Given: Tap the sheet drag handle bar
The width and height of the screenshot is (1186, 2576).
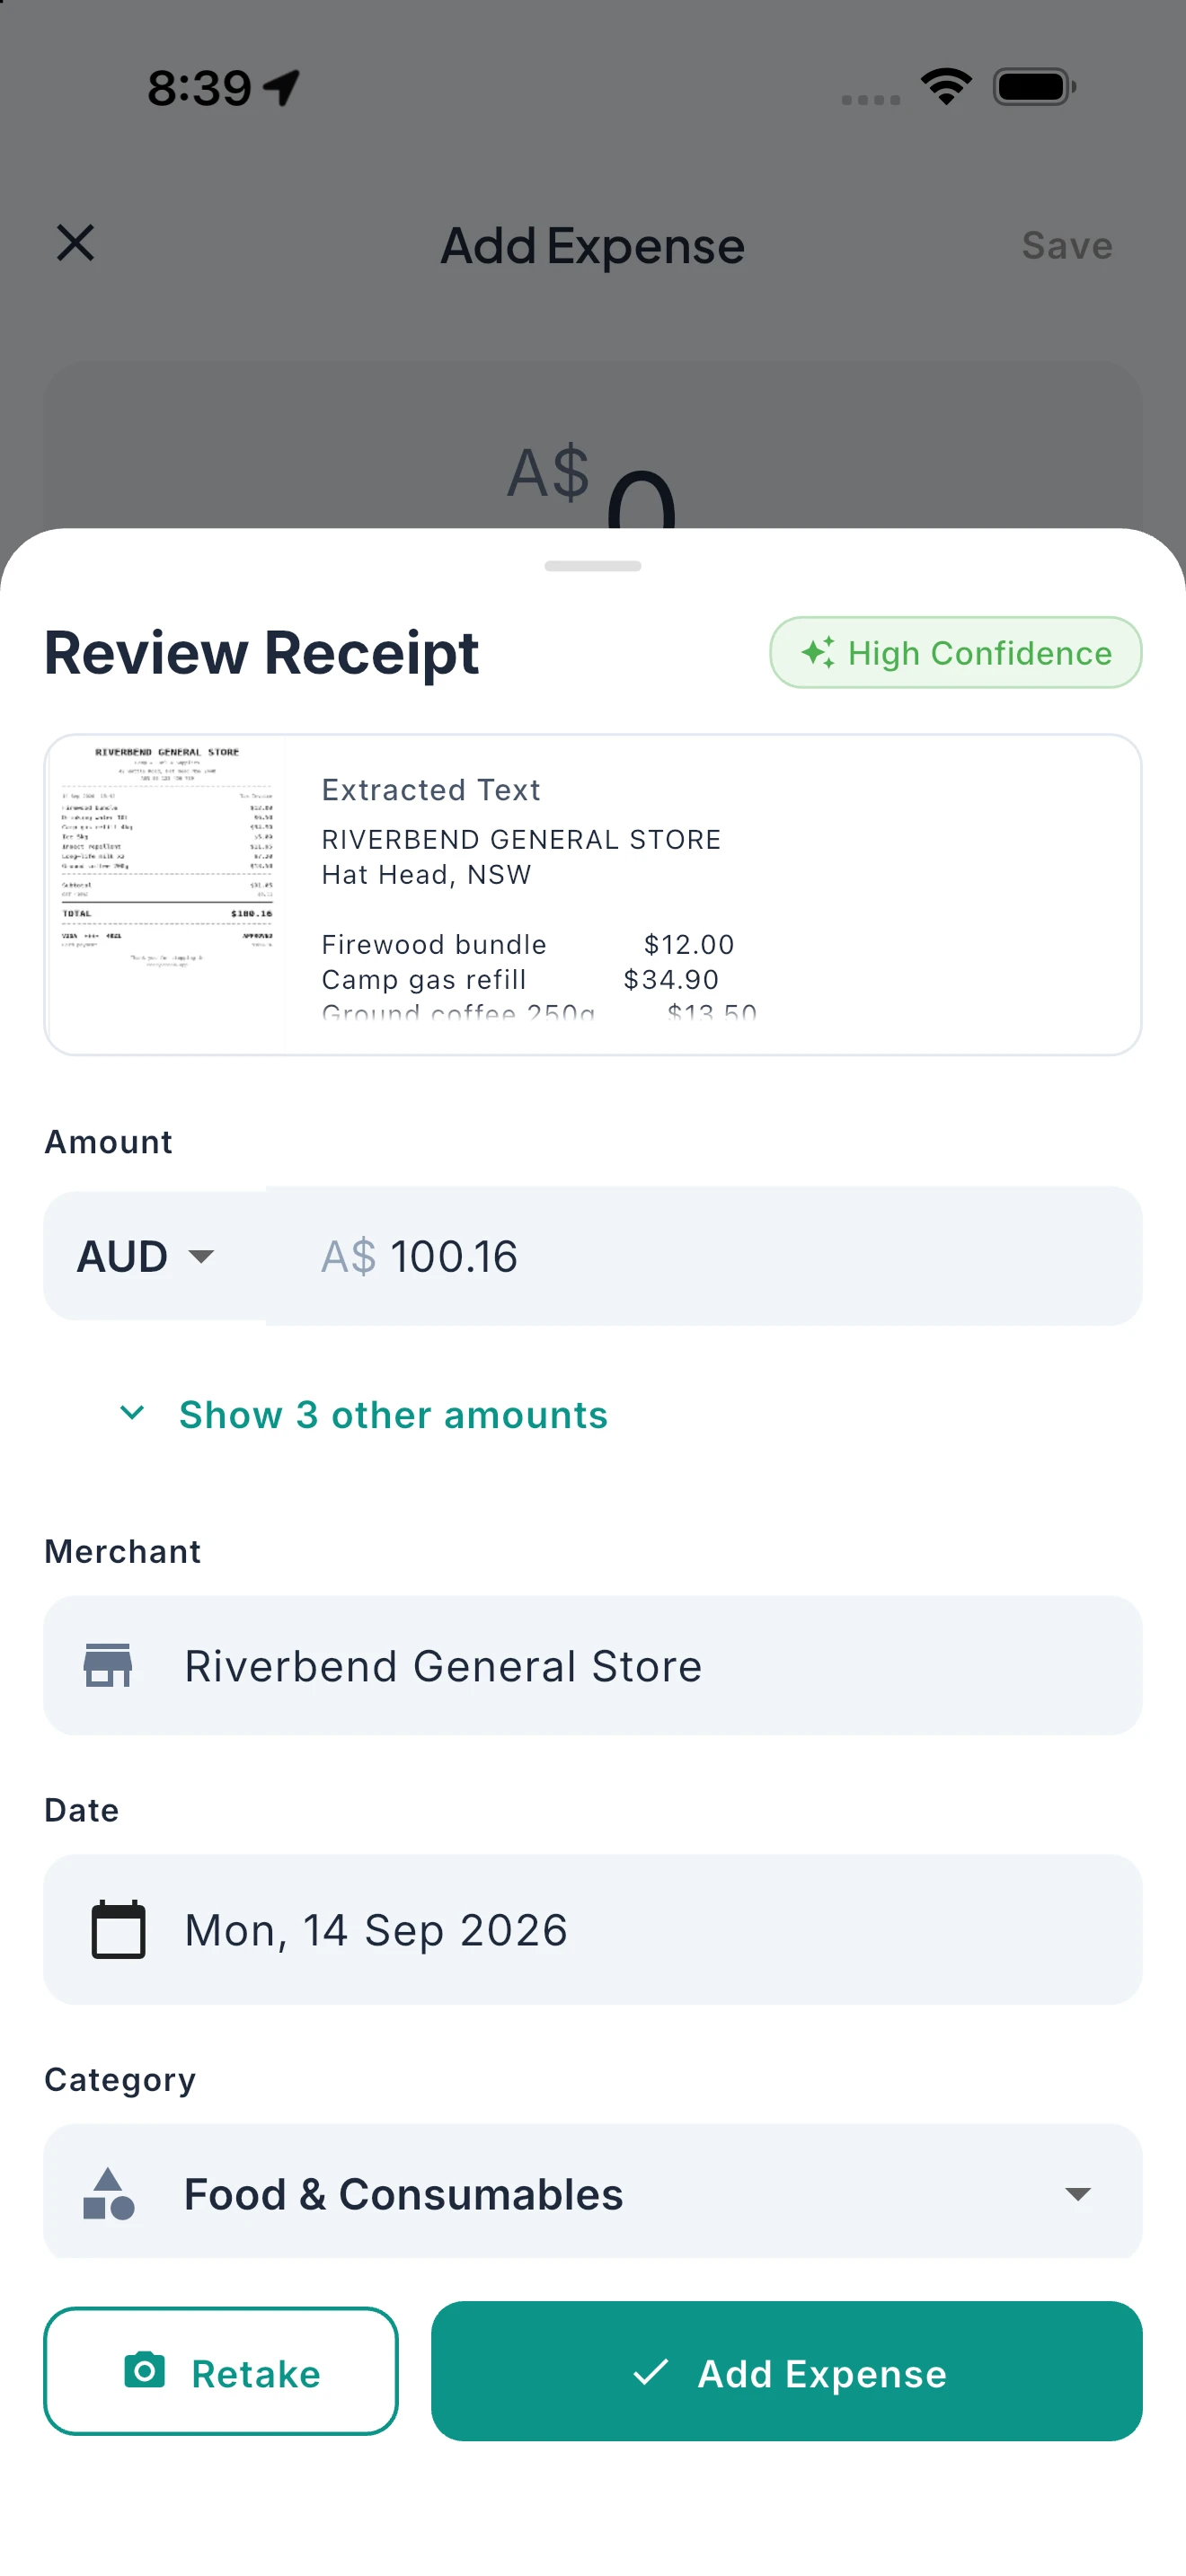Looking at the screenshot, I should point(593,566).
